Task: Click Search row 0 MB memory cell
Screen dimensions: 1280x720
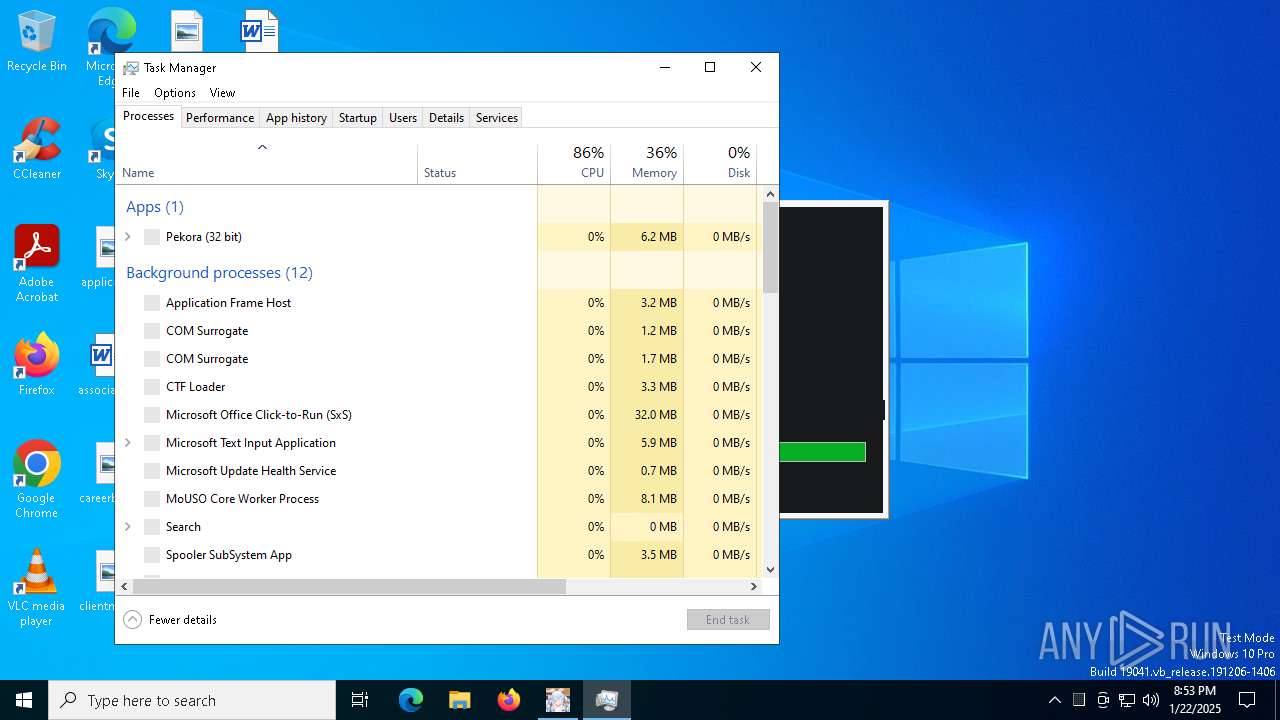Action: pyautogui.click(x=647, y=527)
